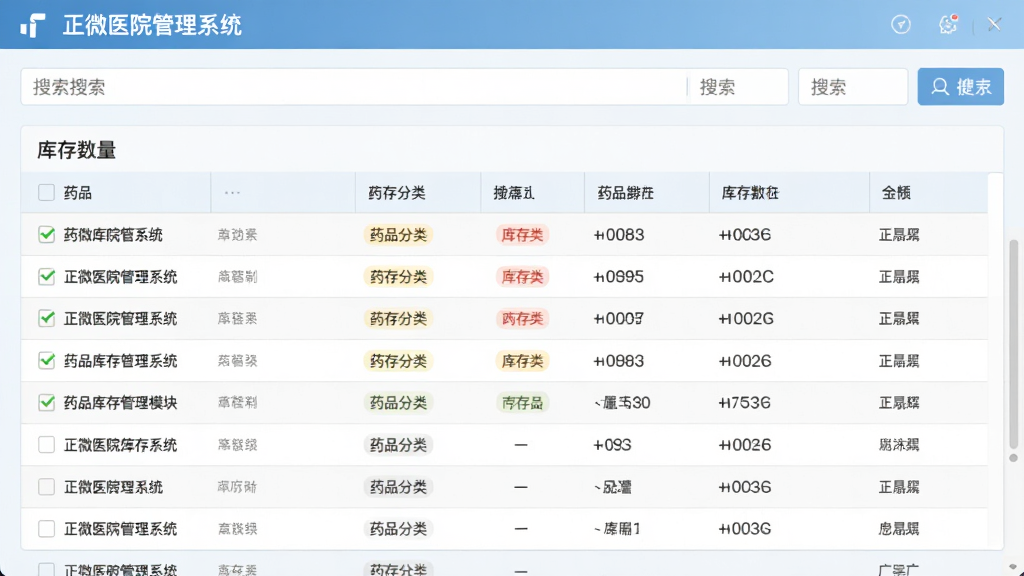The width and height of the screenshot is (1024, 576).
Task: Open the compass navigation icon in title bar
Action: [901, 25]
